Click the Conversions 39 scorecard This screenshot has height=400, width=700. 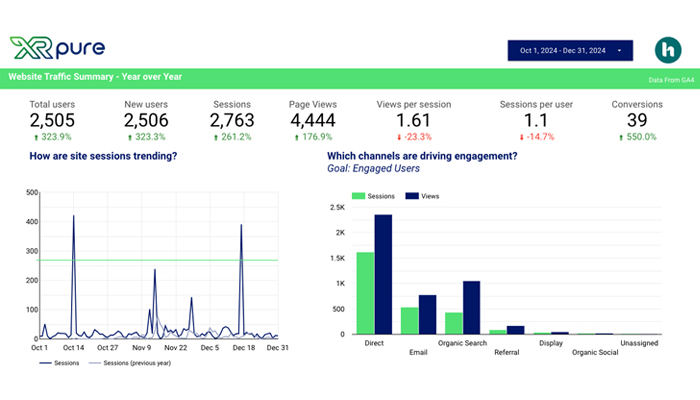[637, 120]
